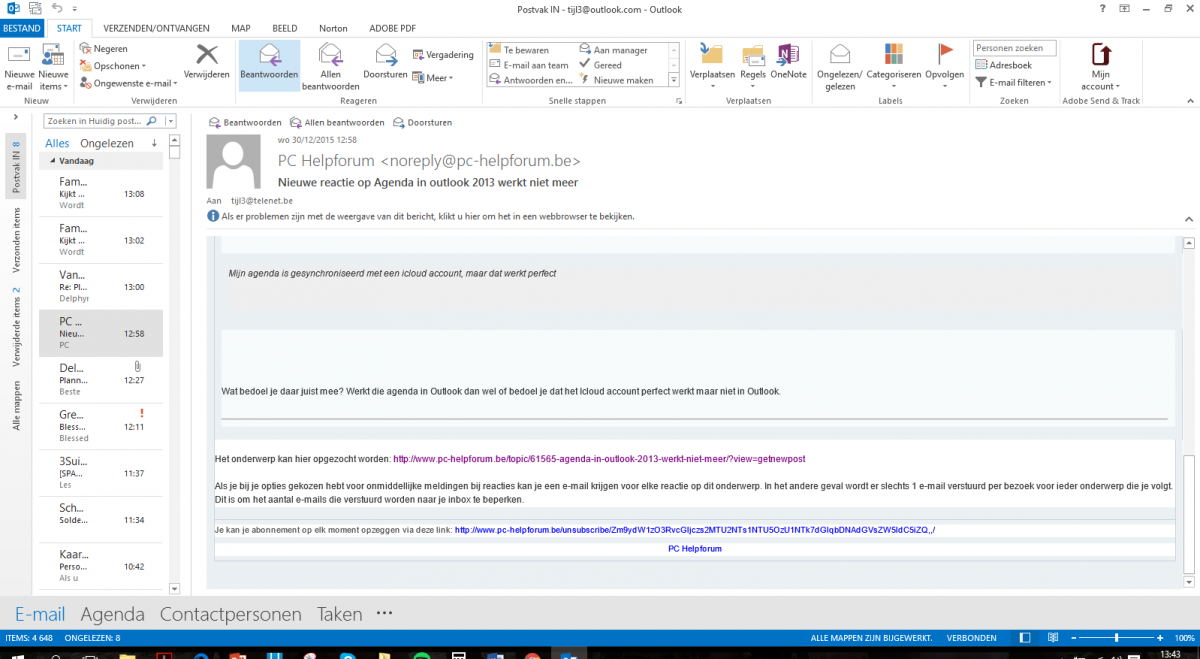Select the Aan manager quick step
This screenshot has width=1200, height=659.
pos(613,50)
